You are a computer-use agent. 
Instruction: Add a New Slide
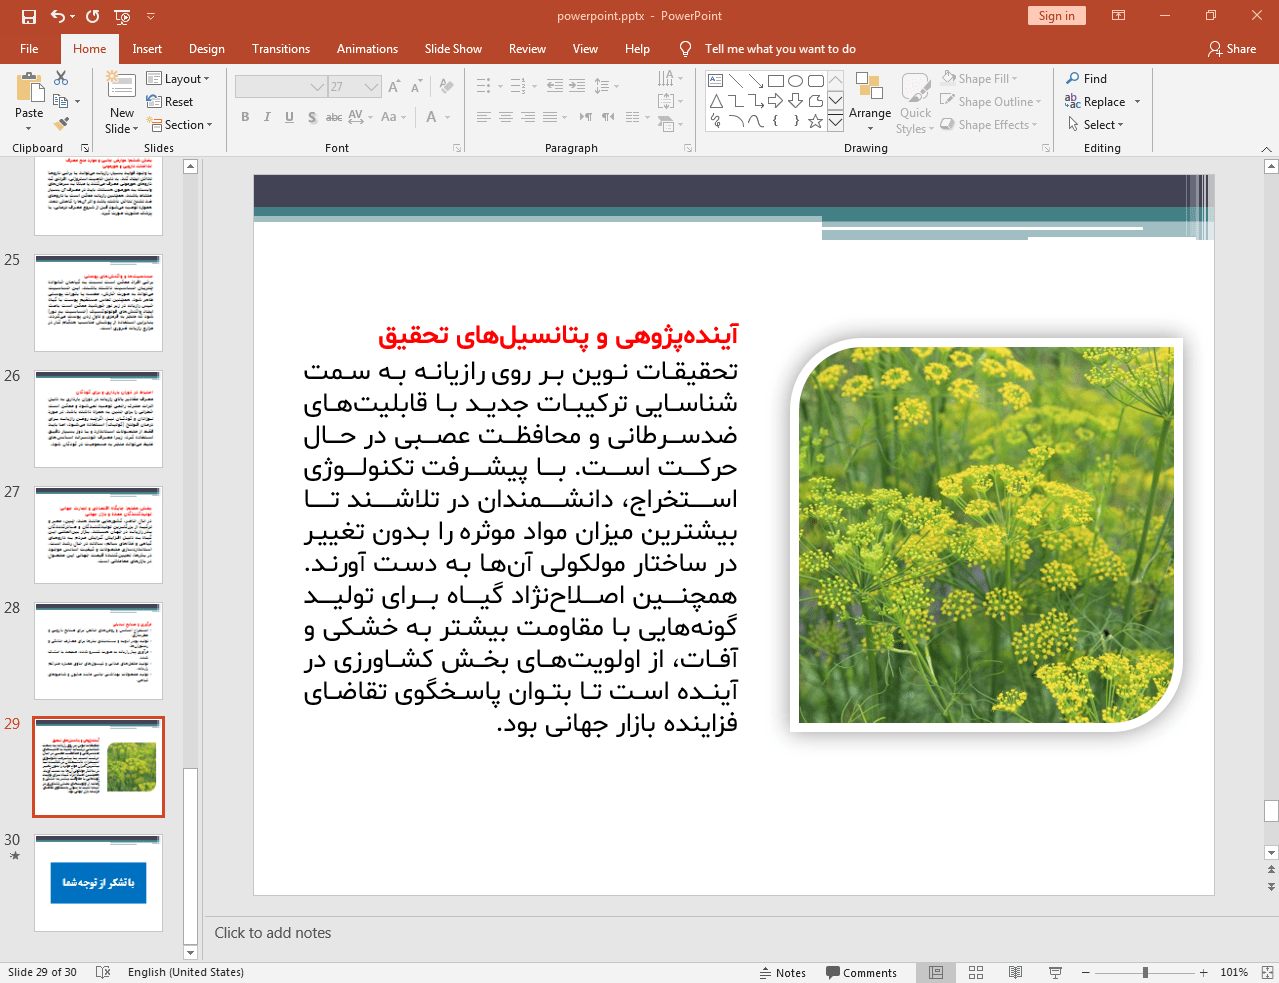pyautogui.click(x=121, y=103)
